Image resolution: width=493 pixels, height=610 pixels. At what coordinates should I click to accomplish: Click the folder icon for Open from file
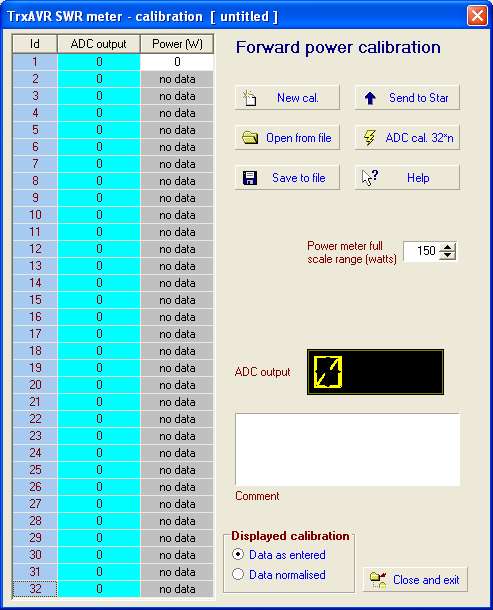[x=250, y=138]
